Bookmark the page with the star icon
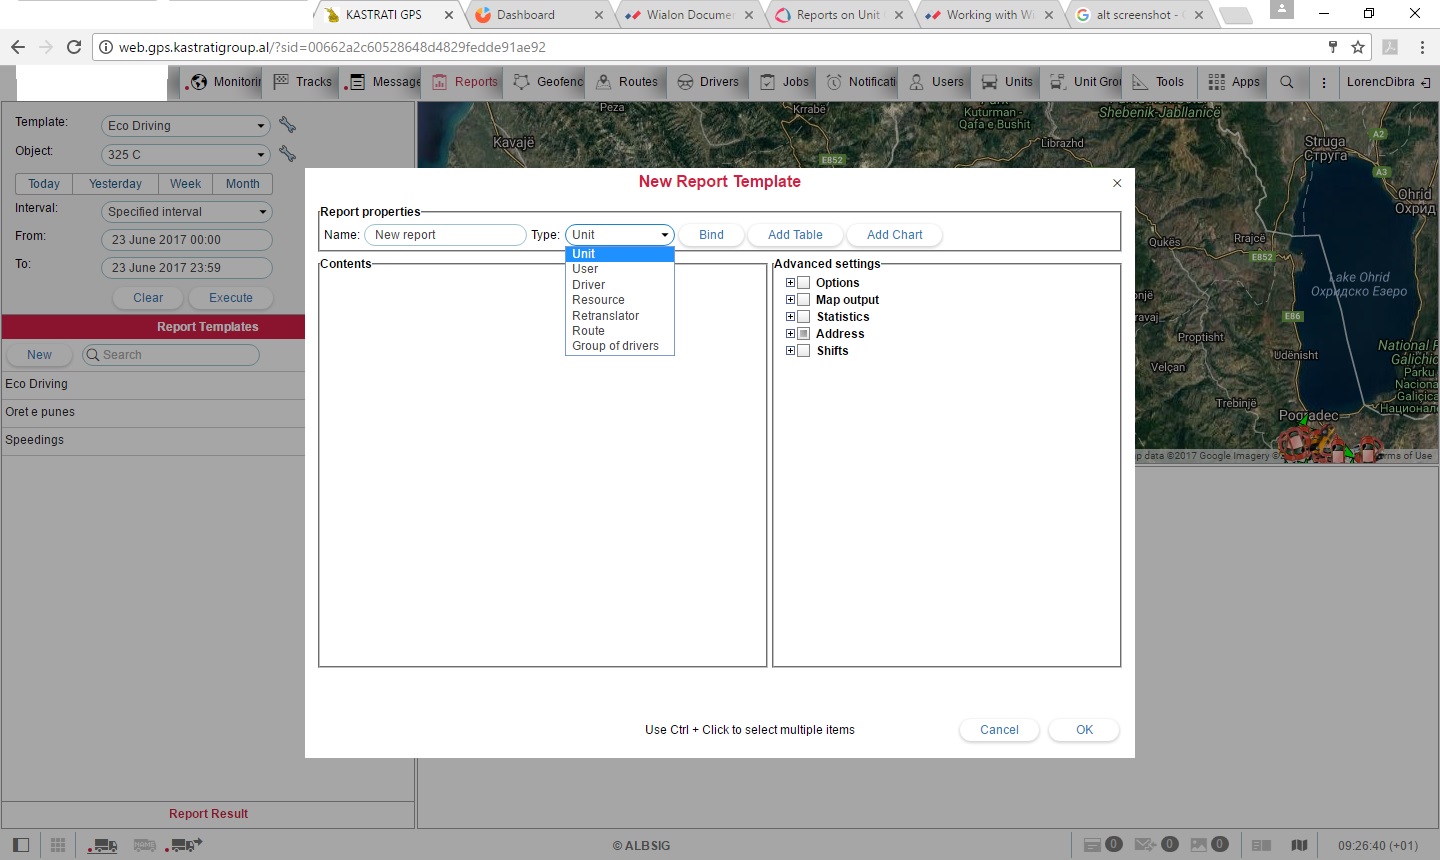 pos(1358,47)
